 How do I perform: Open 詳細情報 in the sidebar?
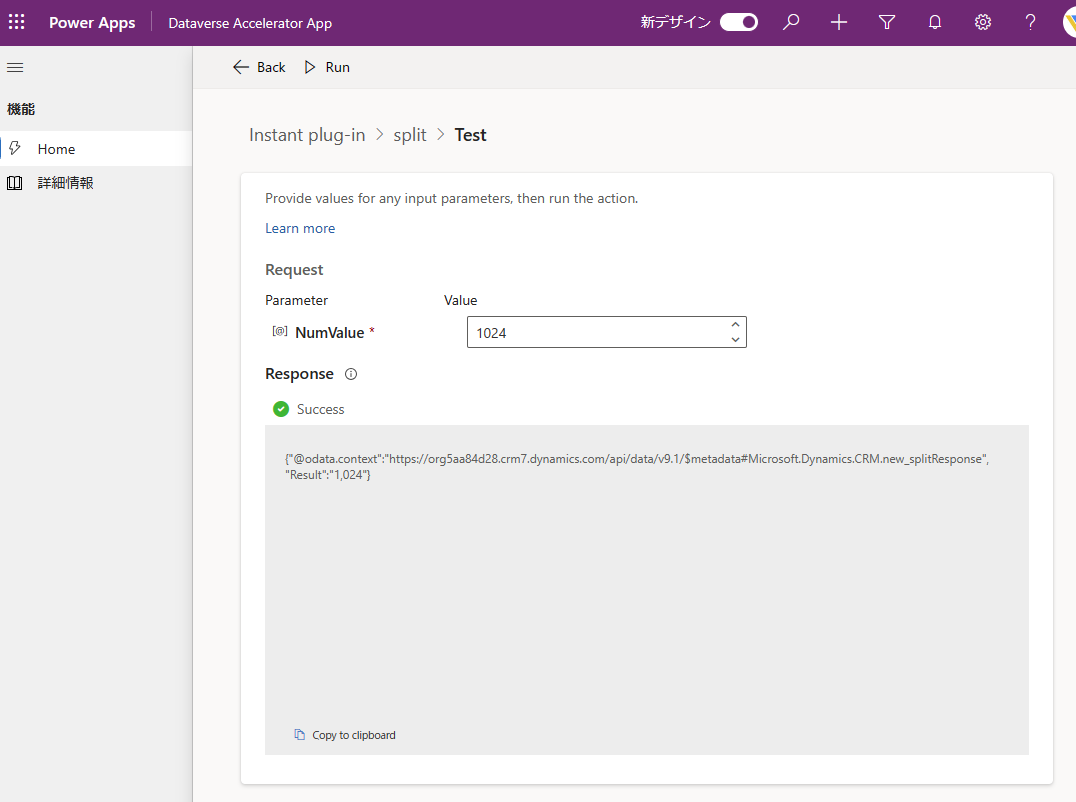pyautogui.click(x=65, y=183)
